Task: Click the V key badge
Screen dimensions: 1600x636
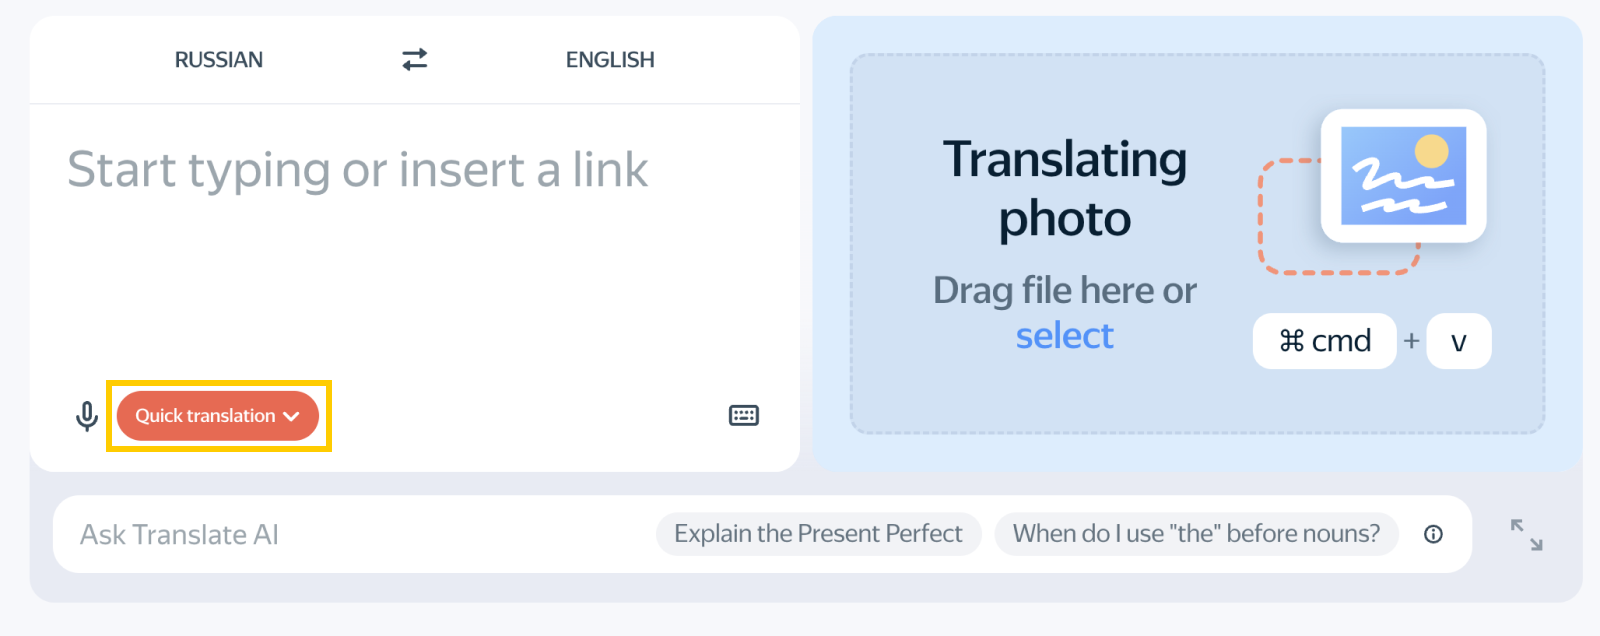Action: coord(1458,341)
